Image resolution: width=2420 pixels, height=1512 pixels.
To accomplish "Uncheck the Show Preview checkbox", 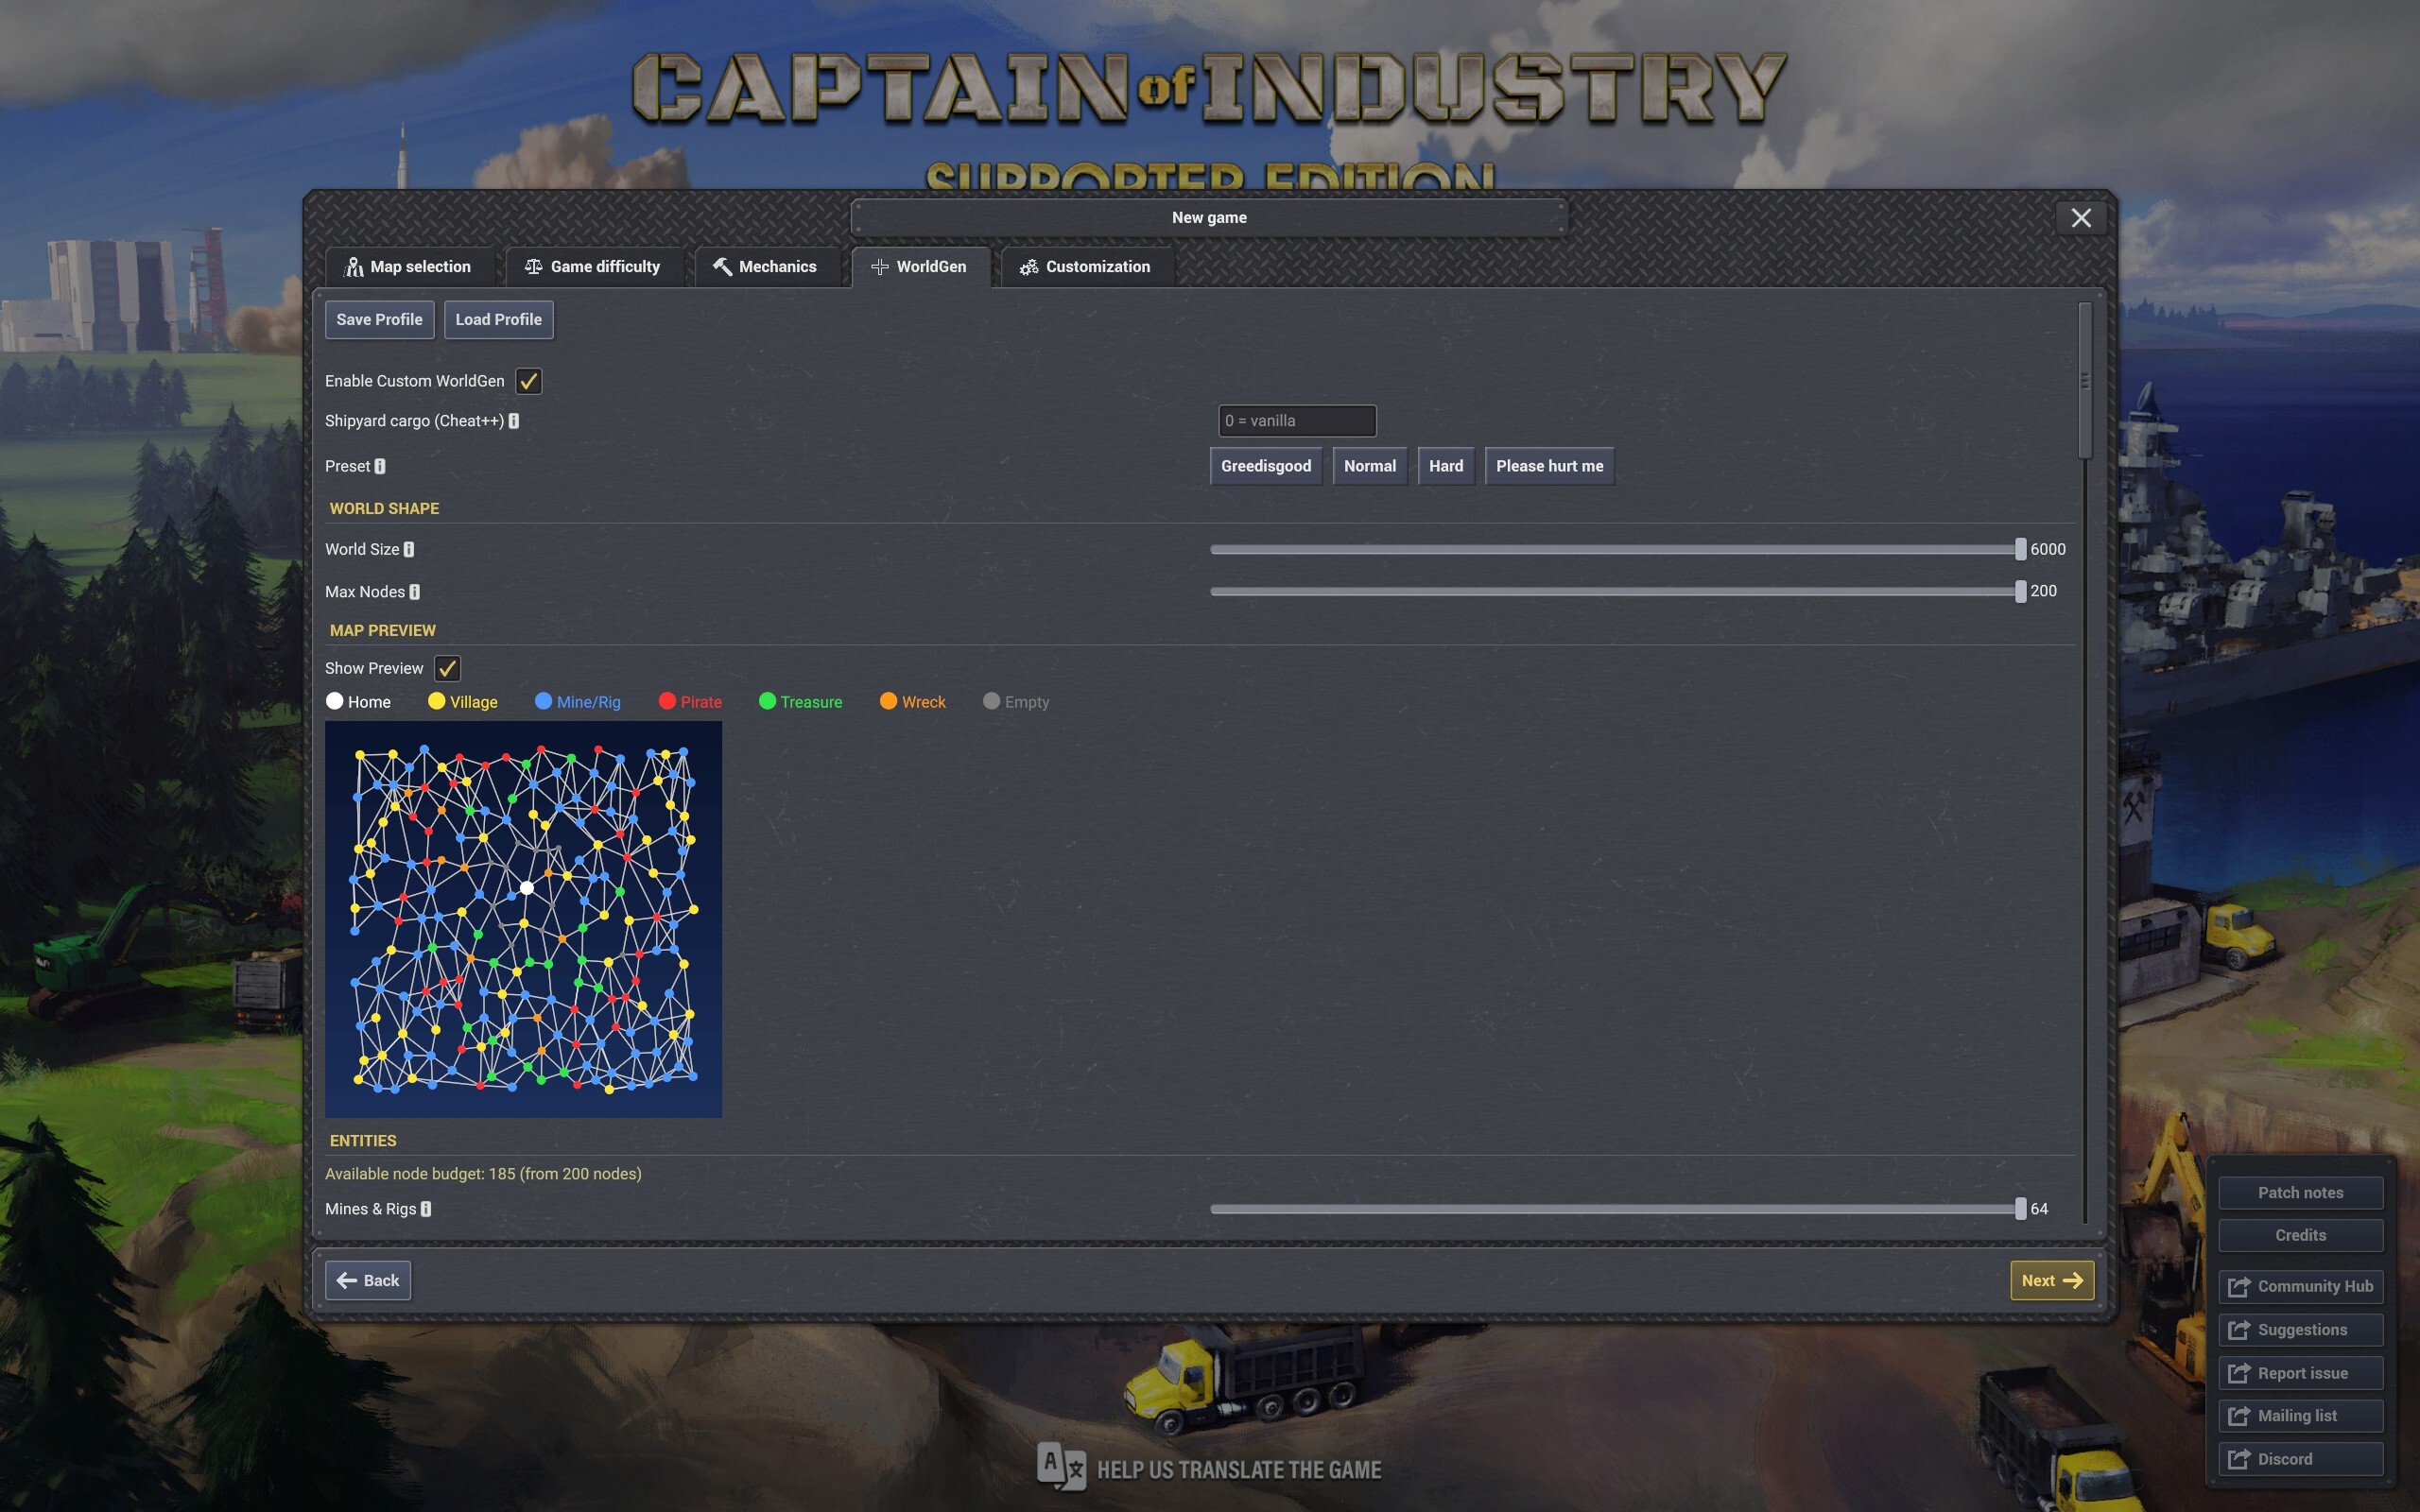I will (x=447, y=668).
